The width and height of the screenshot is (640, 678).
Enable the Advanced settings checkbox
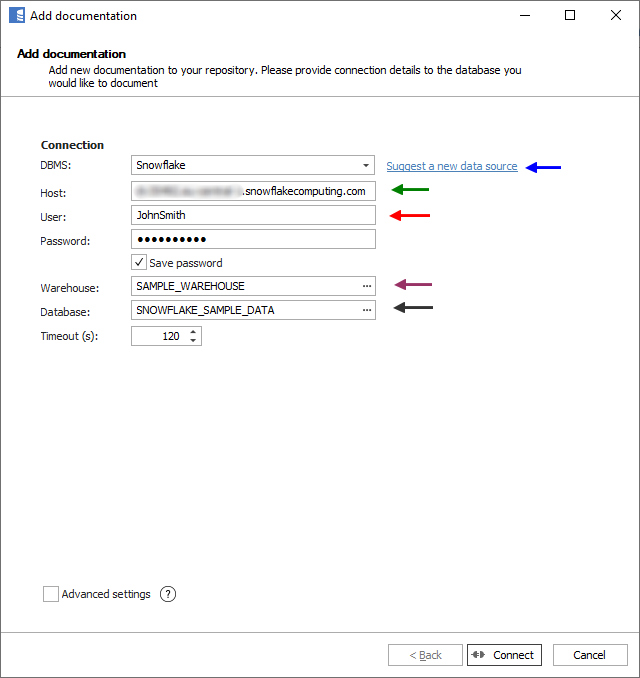tap(51, 594)
